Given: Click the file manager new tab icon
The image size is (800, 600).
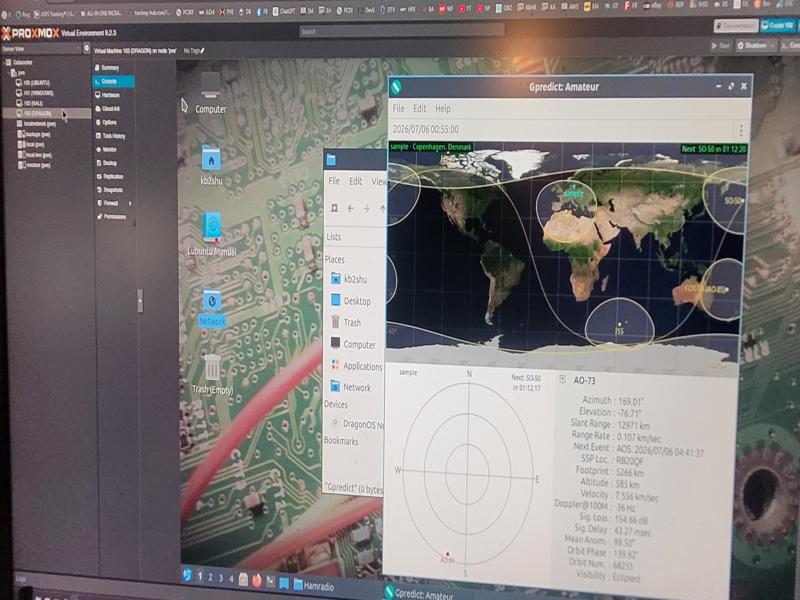Looking at the screenshot, I should [x=334, y=208].
